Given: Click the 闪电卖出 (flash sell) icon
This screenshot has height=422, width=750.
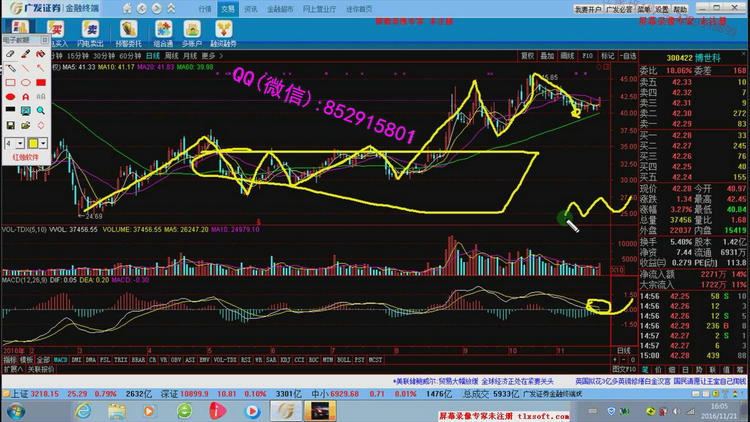Looking at the screenshot, I should click(x=91, y=32).
